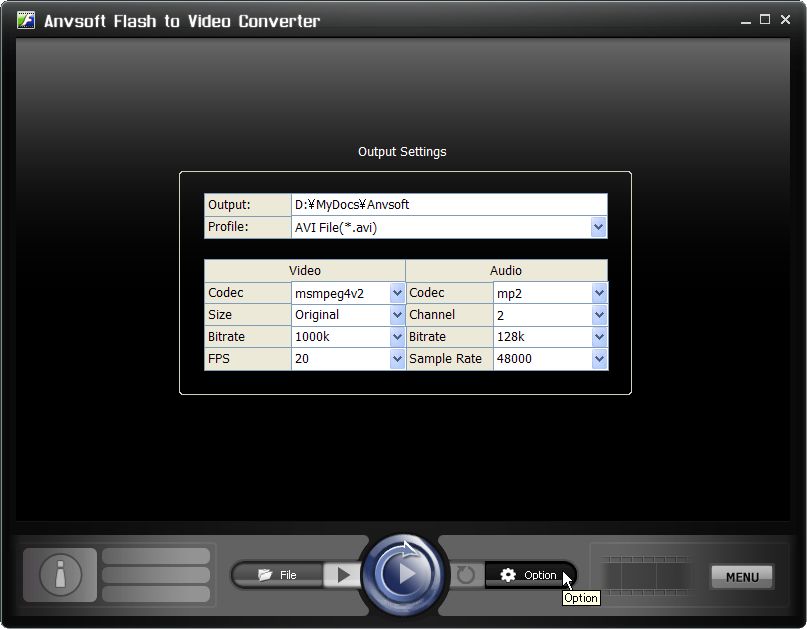
Task: Open the Video Bitrate dropdown arrow
Action: point(397,337)
